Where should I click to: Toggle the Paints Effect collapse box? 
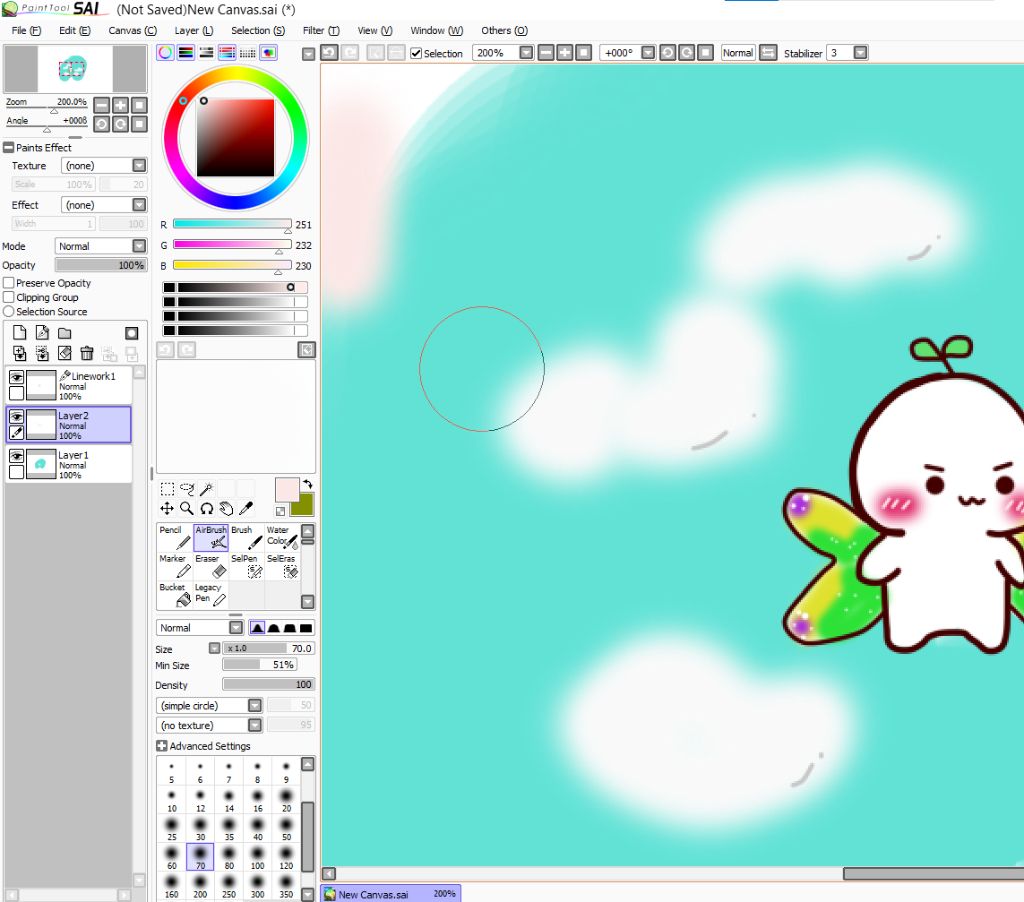coord(8,148)
